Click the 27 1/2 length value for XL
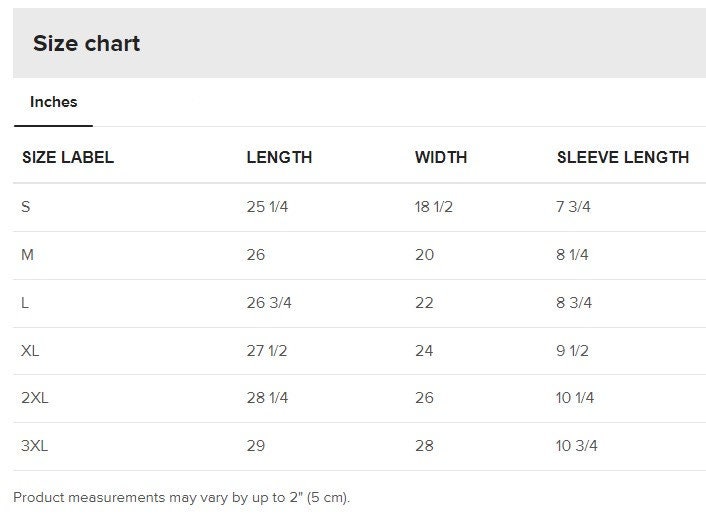The image size is (706, 522). tap(267, 350)
